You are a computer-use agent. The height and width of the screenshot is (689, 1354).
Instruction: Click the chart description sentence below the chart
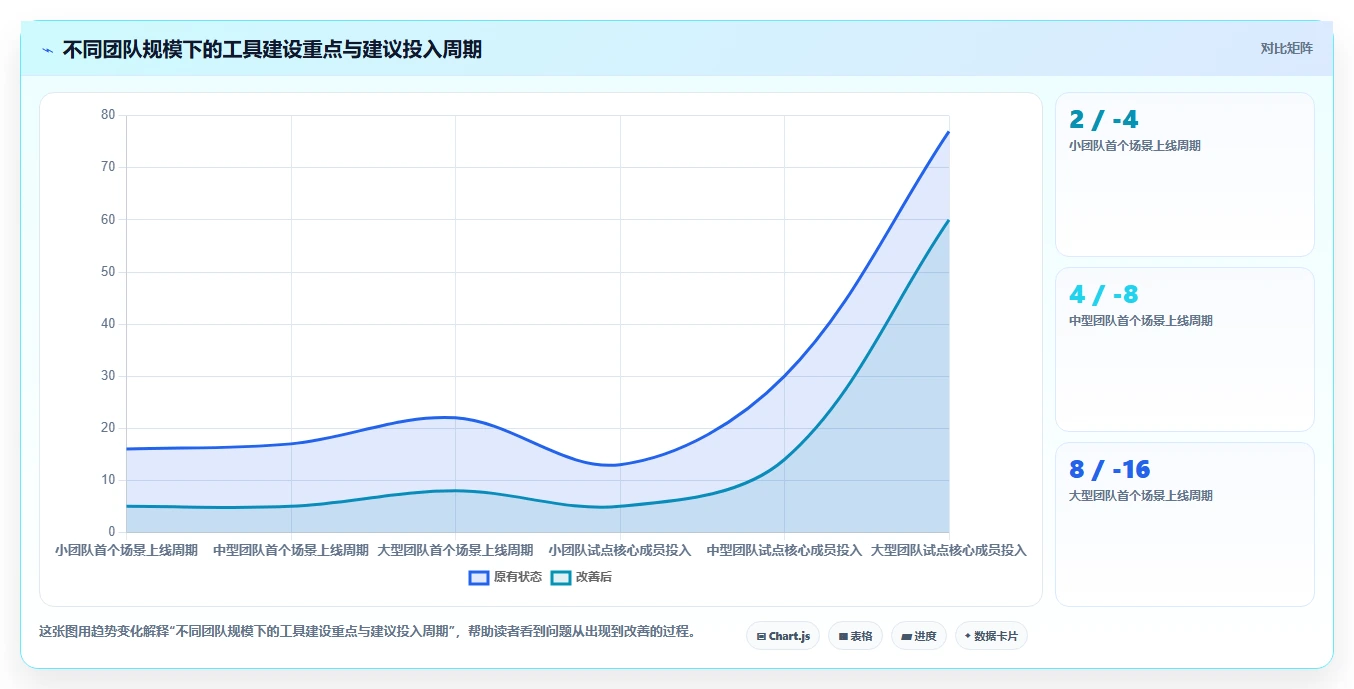point(367,632)
